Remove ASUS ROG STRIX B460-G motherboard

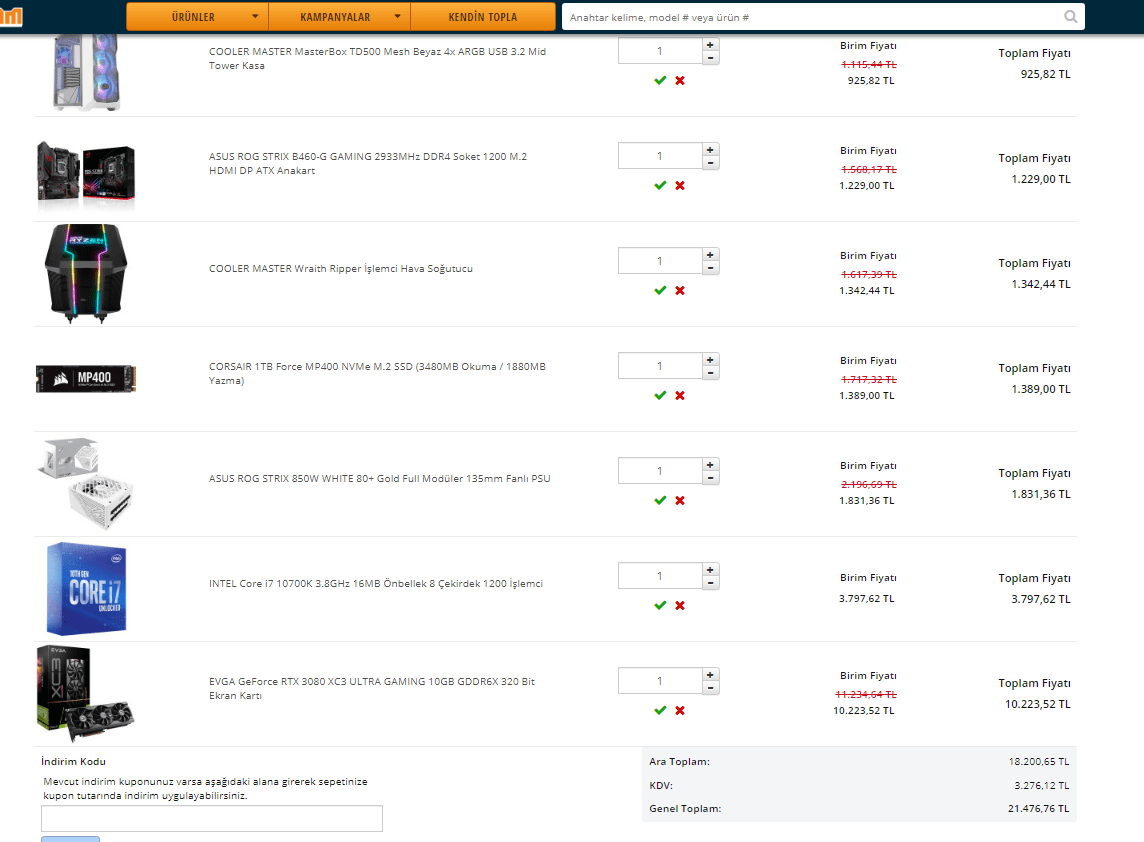point(680,185)
